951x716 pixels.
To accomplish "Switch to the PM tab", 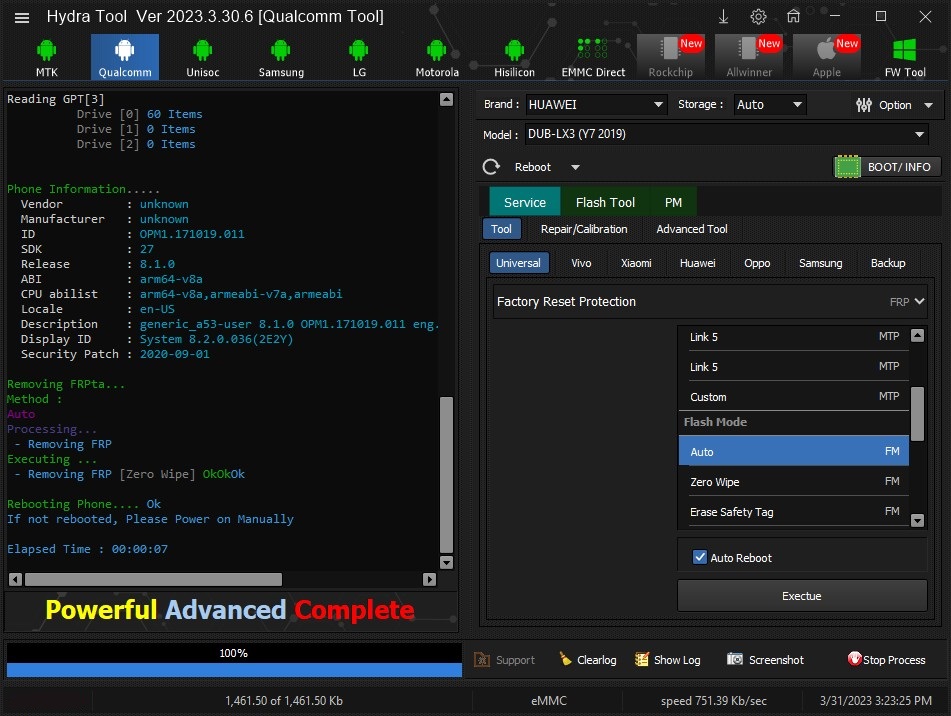I will (x=673, y=202).
